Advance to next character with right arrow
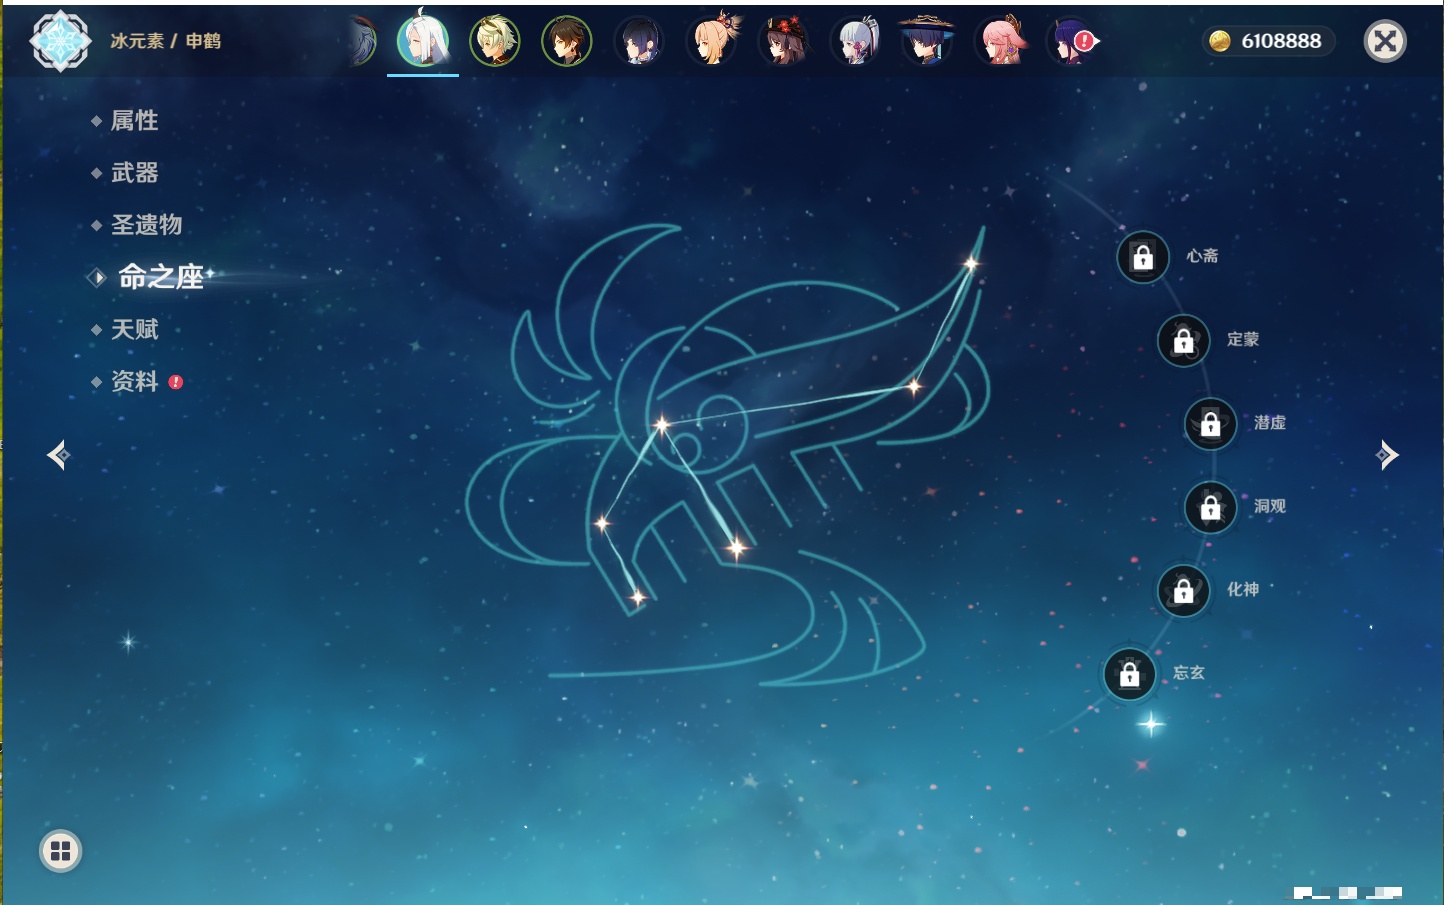 pos(1387,455)
